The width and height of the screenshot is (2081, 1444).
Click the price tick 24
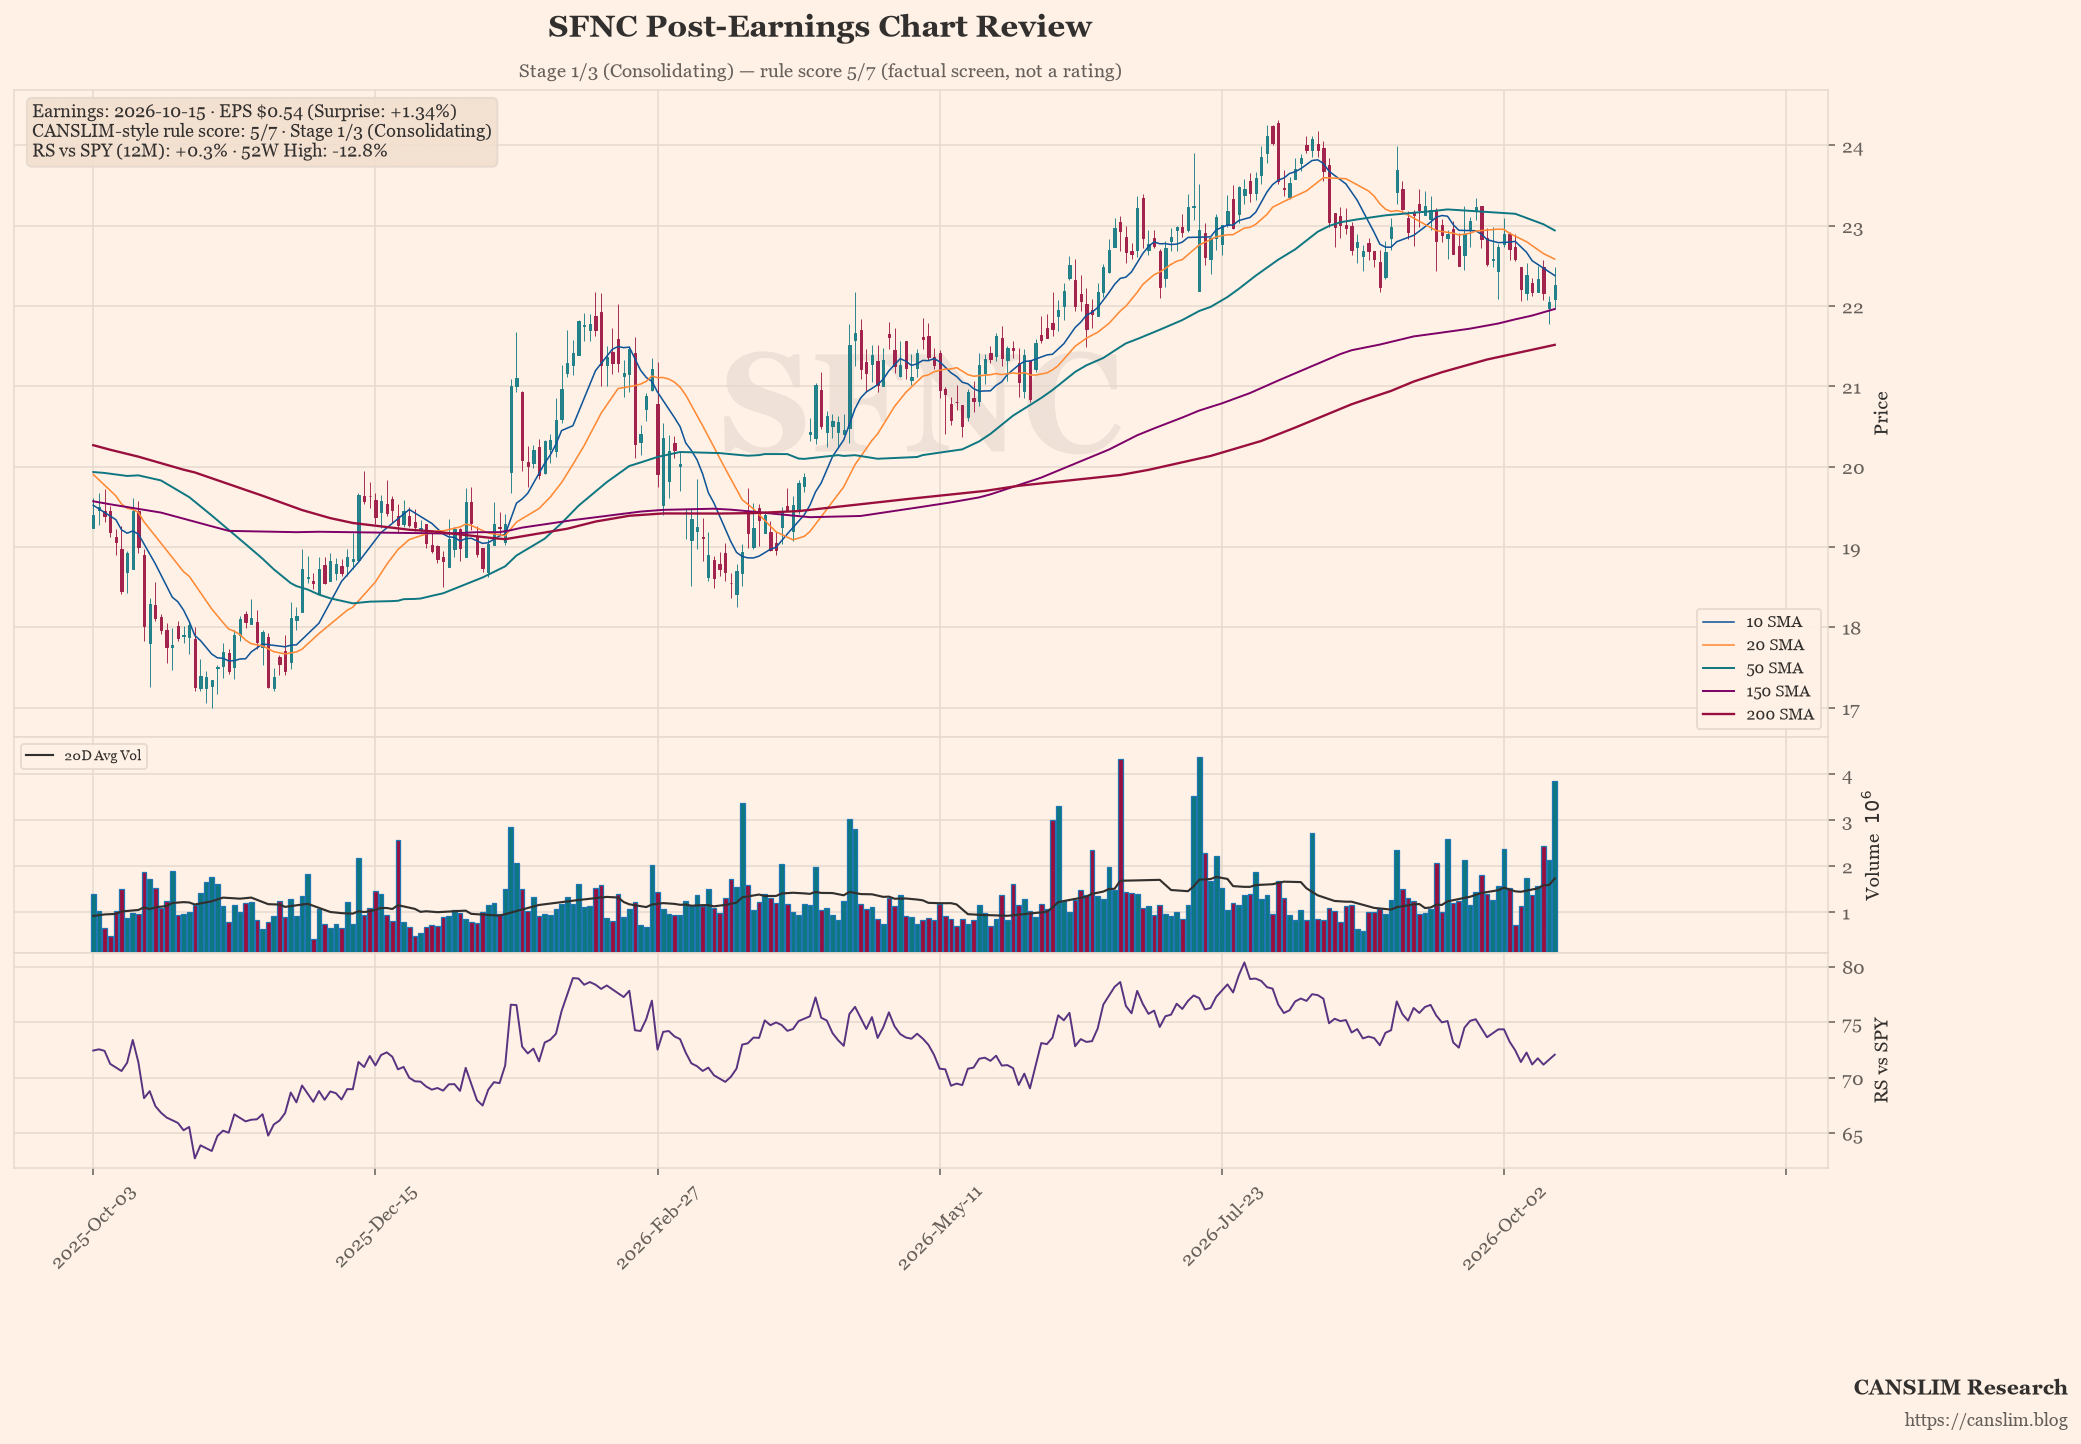point(1852,148)
